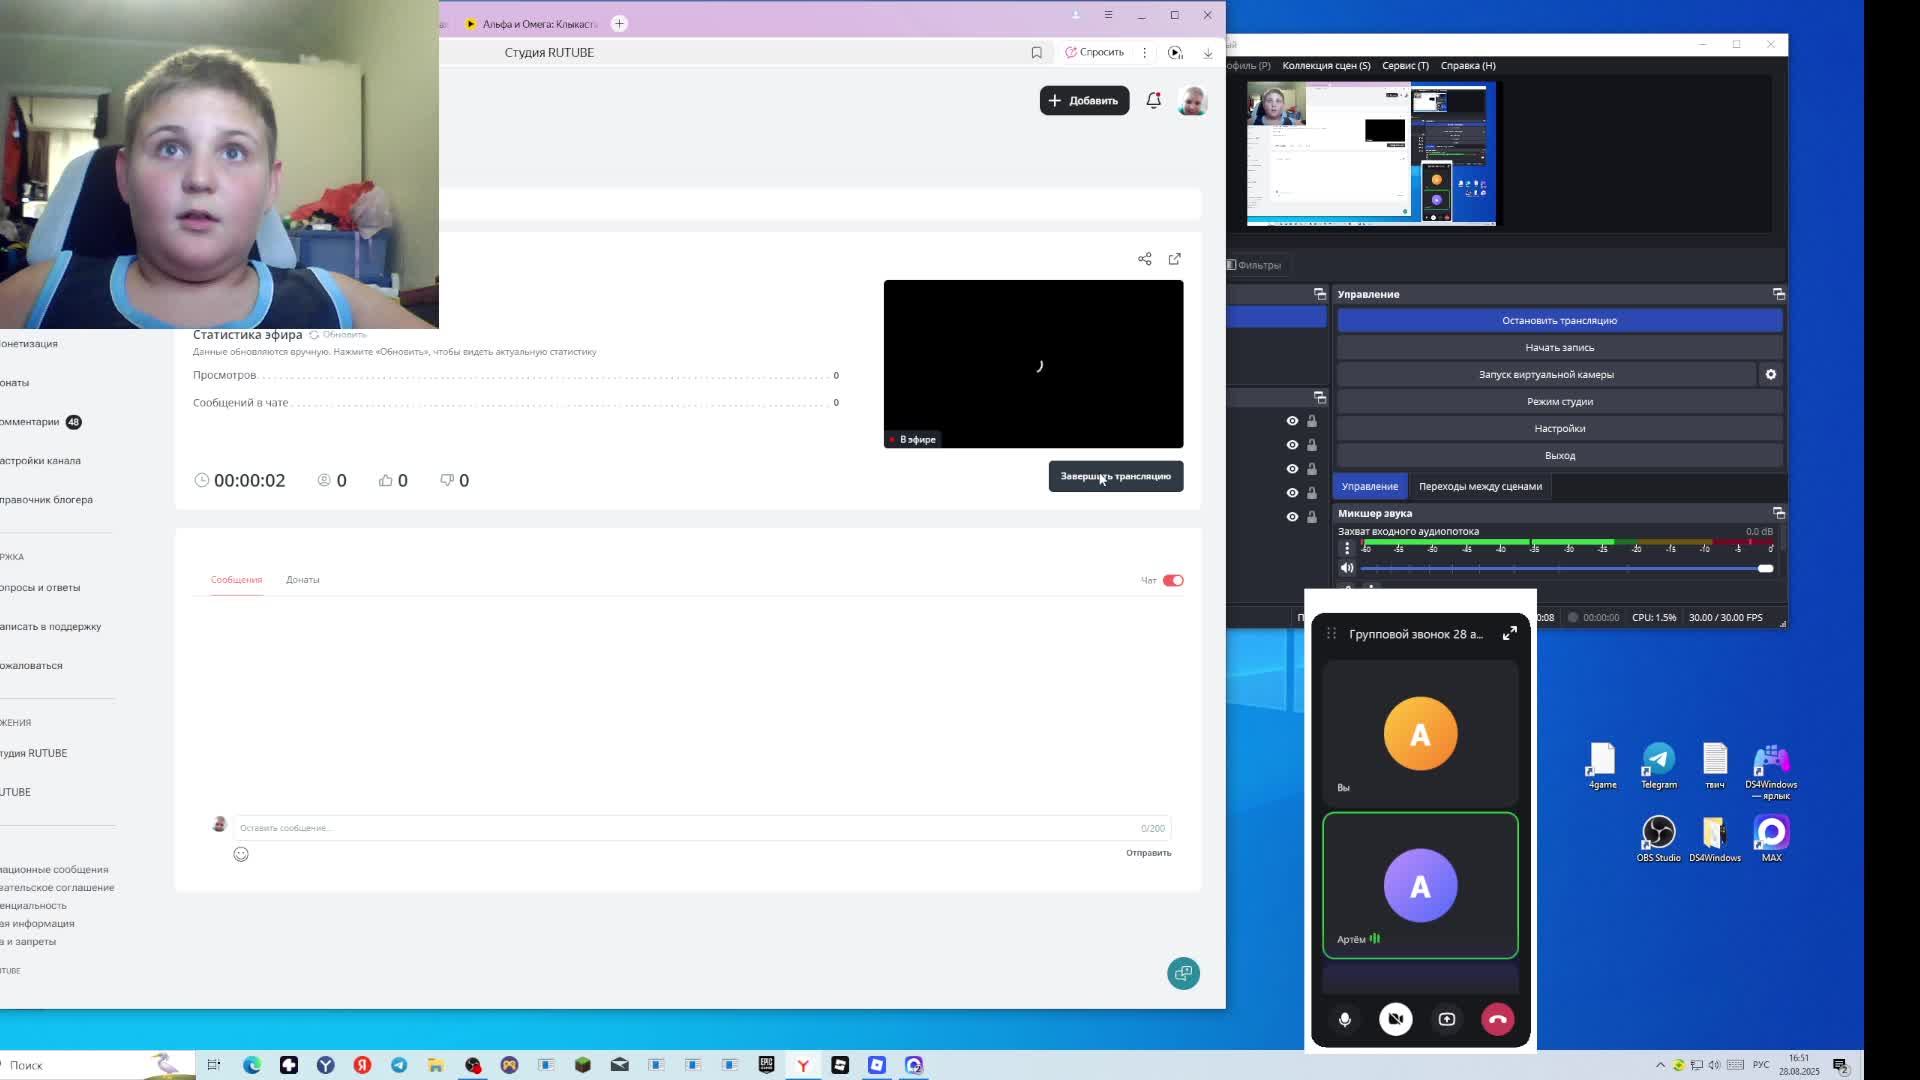Open stream in new window icon
Image resolution: width=1920 pixels, height=1080 pixels.
[x=1175, y=259]
